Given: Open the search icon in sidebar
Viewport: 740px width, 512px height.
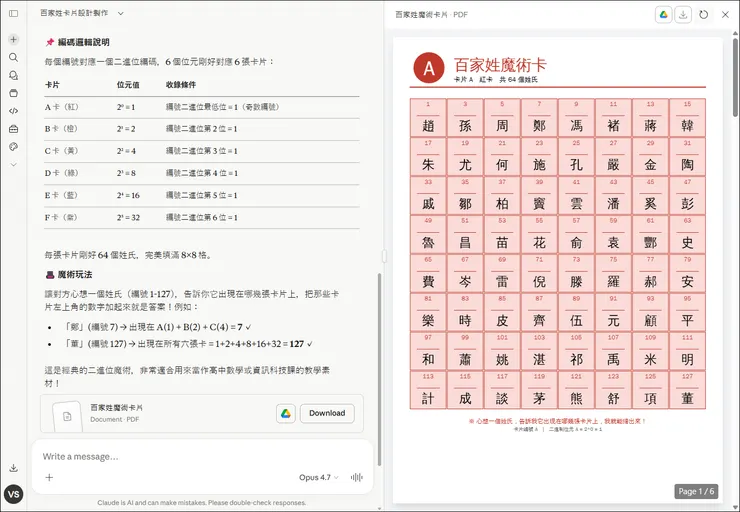Looking at the screenshot, I should [x=14, y=57].
